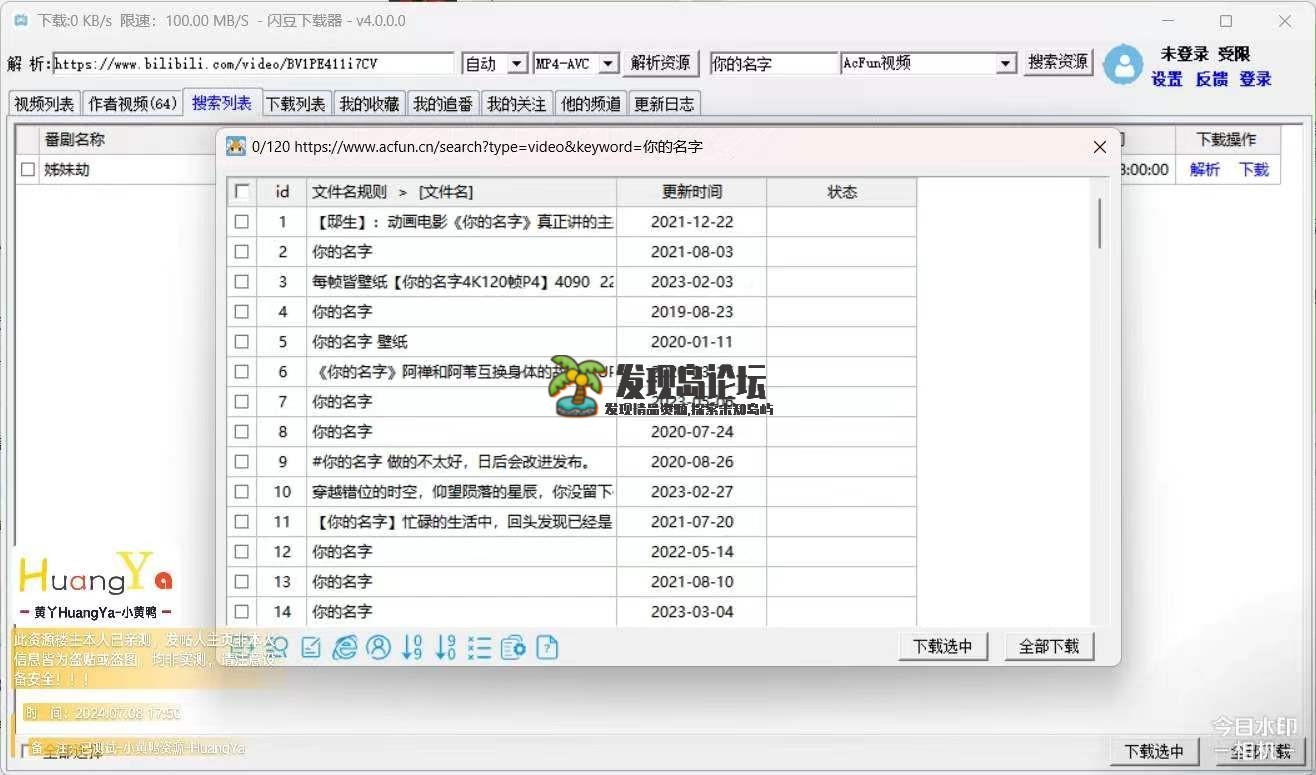1316x775 pixels.
Task: Select row 每帧皆壁纸【你的名字4K120帧P4】
Action: (x=572, y=282)
